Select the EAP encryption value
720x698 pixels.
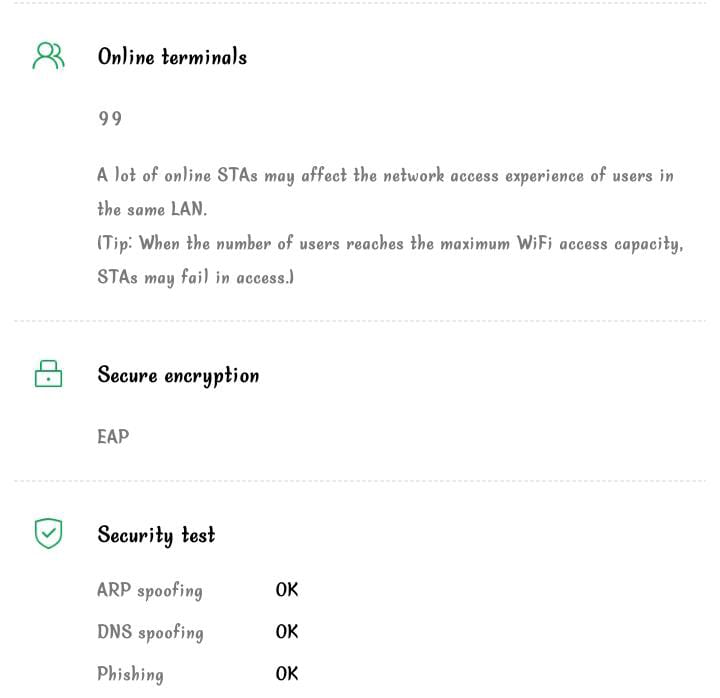[x=113, y=436]
